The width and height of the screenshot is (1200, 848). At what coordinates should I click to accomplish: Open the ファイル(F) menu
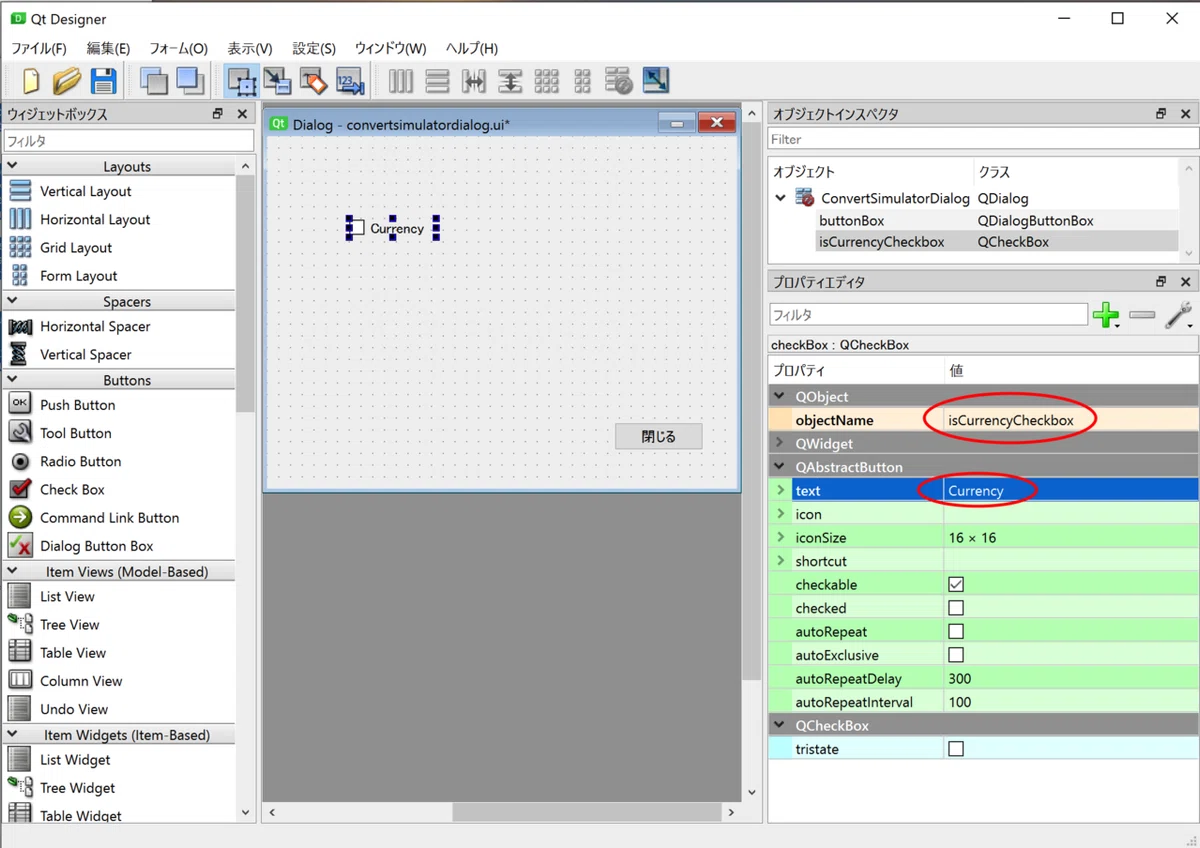point(38,48)
